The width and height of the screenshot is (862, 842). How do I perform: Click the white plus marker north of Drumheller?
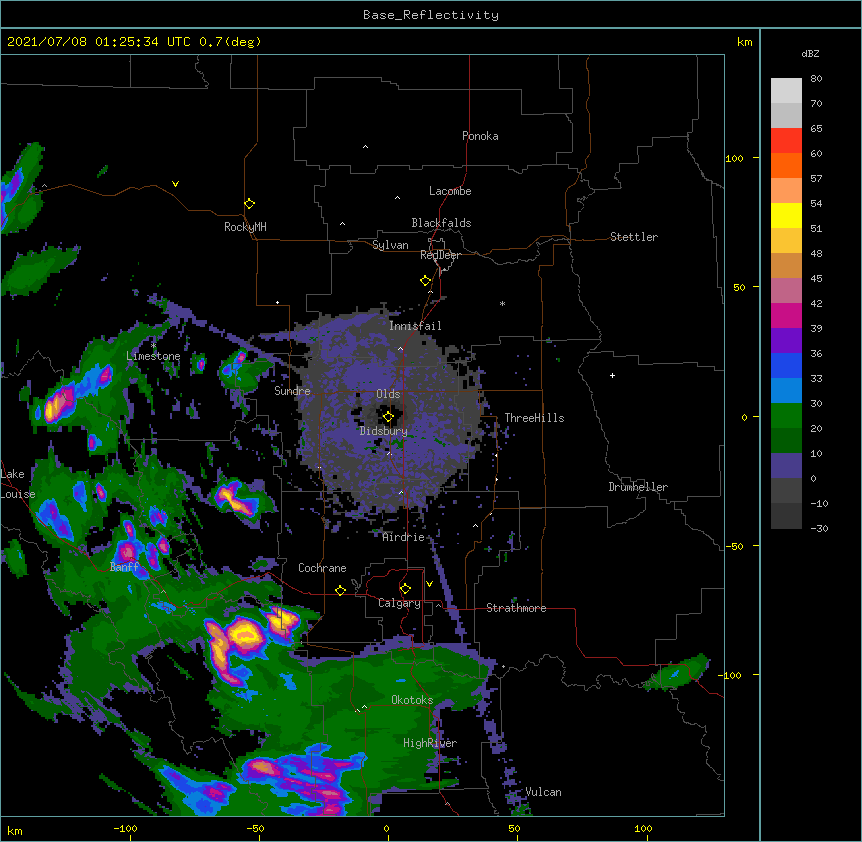tap(612, 375)
